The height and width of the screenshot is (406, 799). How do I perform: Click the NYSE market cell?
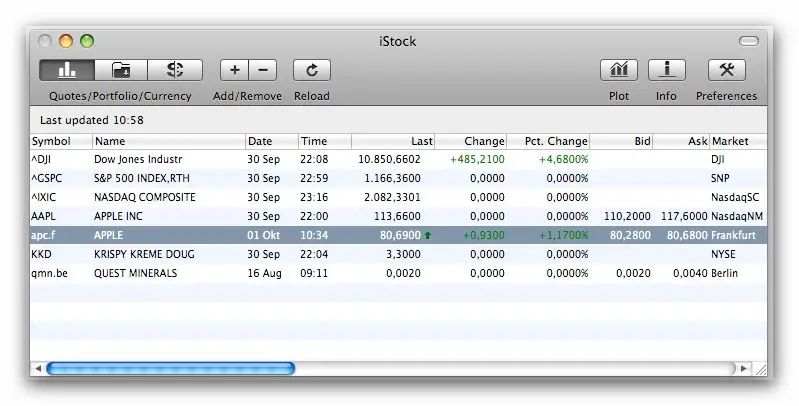(723, 254)
